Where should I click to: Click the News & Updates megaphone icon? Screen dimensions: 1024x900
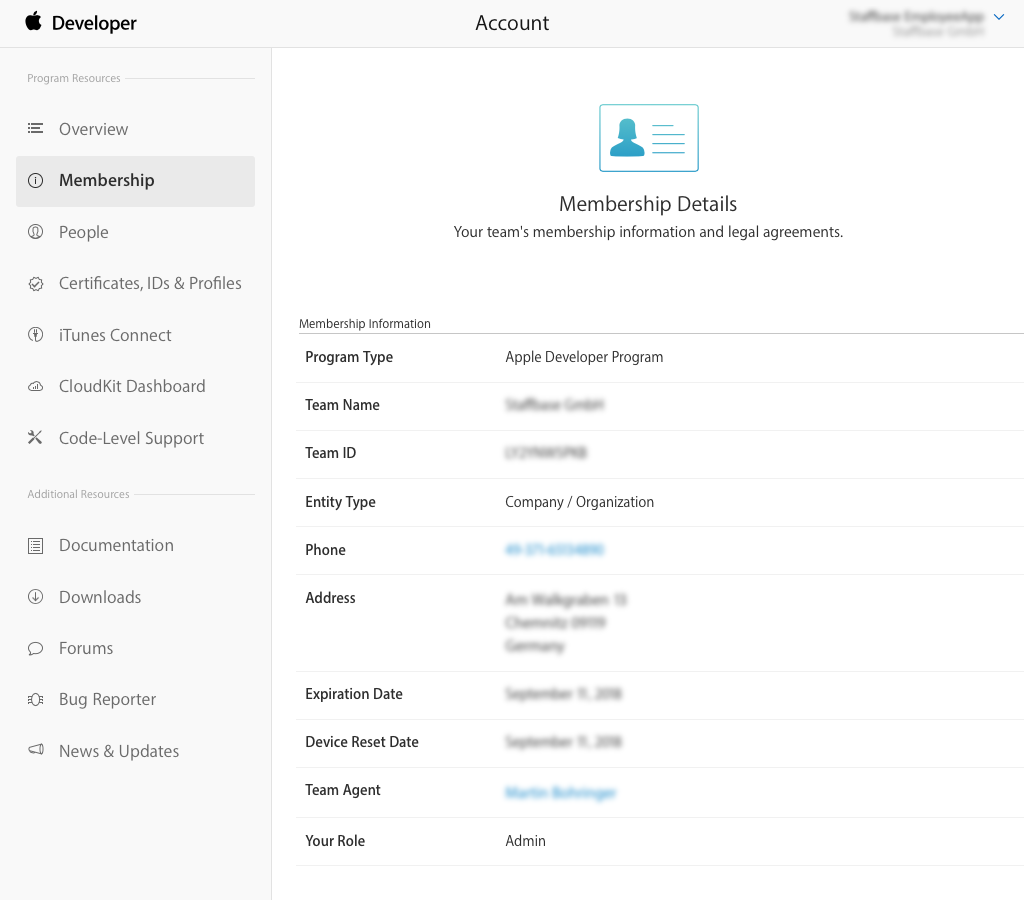[36, 751]
